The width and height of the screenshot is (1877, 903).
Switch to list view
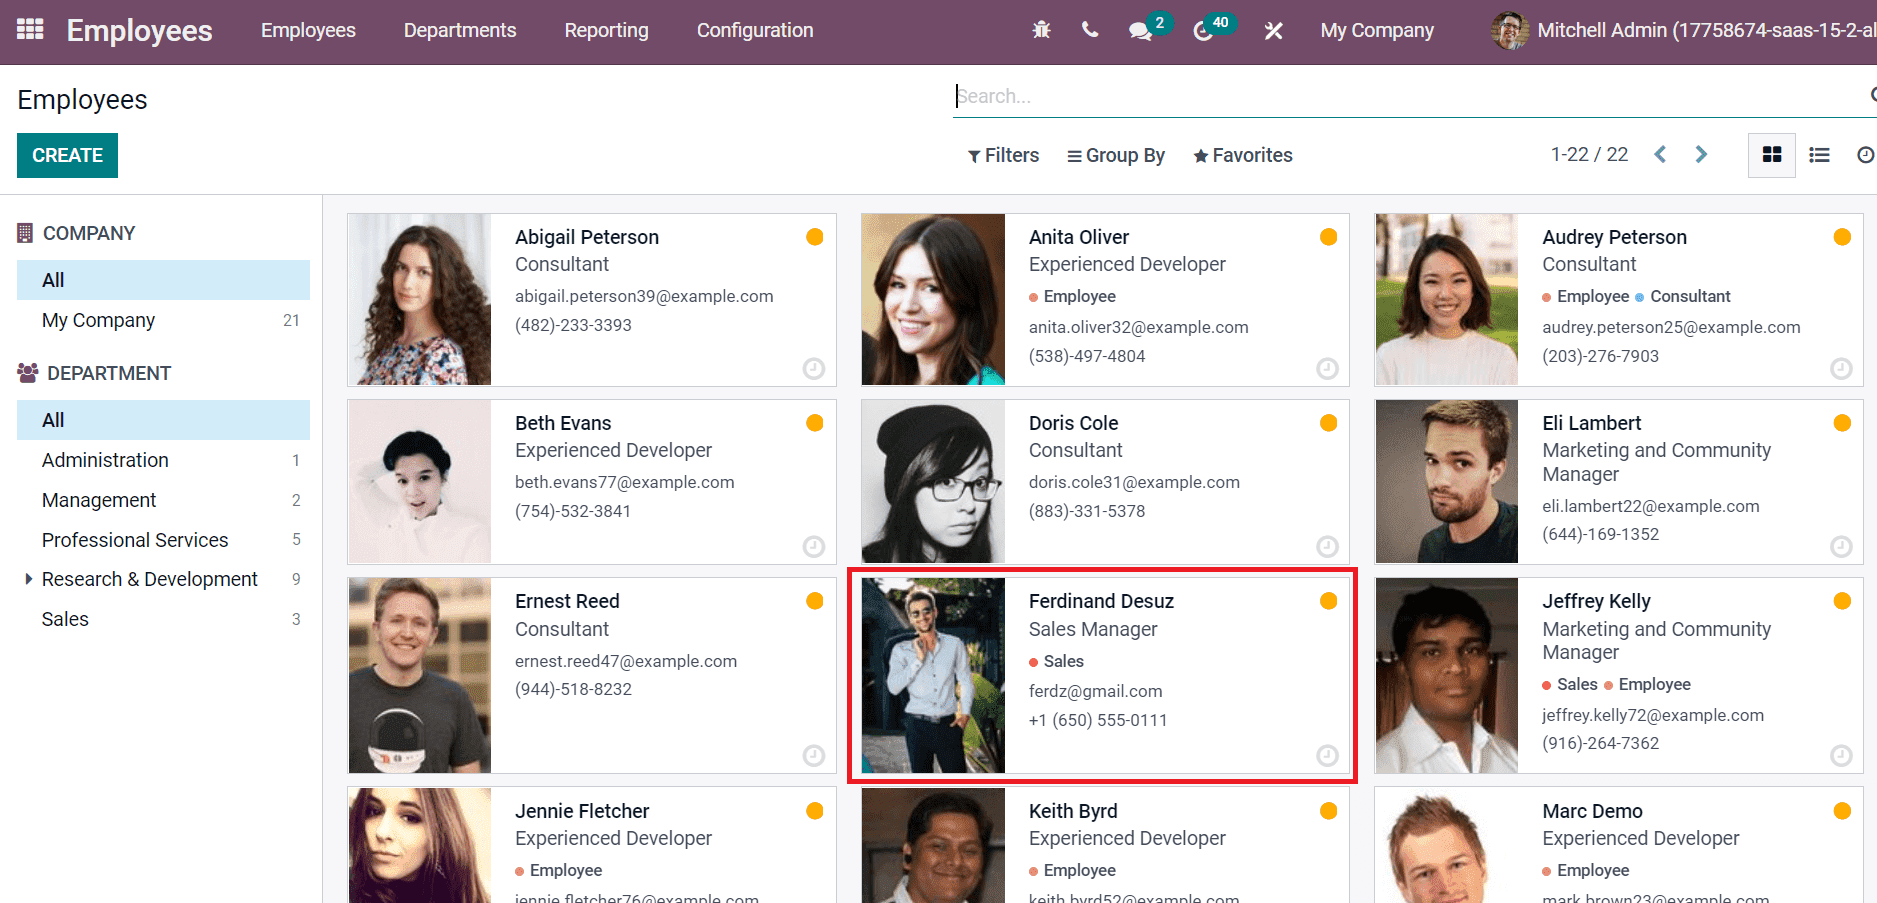click(1819, 155)
